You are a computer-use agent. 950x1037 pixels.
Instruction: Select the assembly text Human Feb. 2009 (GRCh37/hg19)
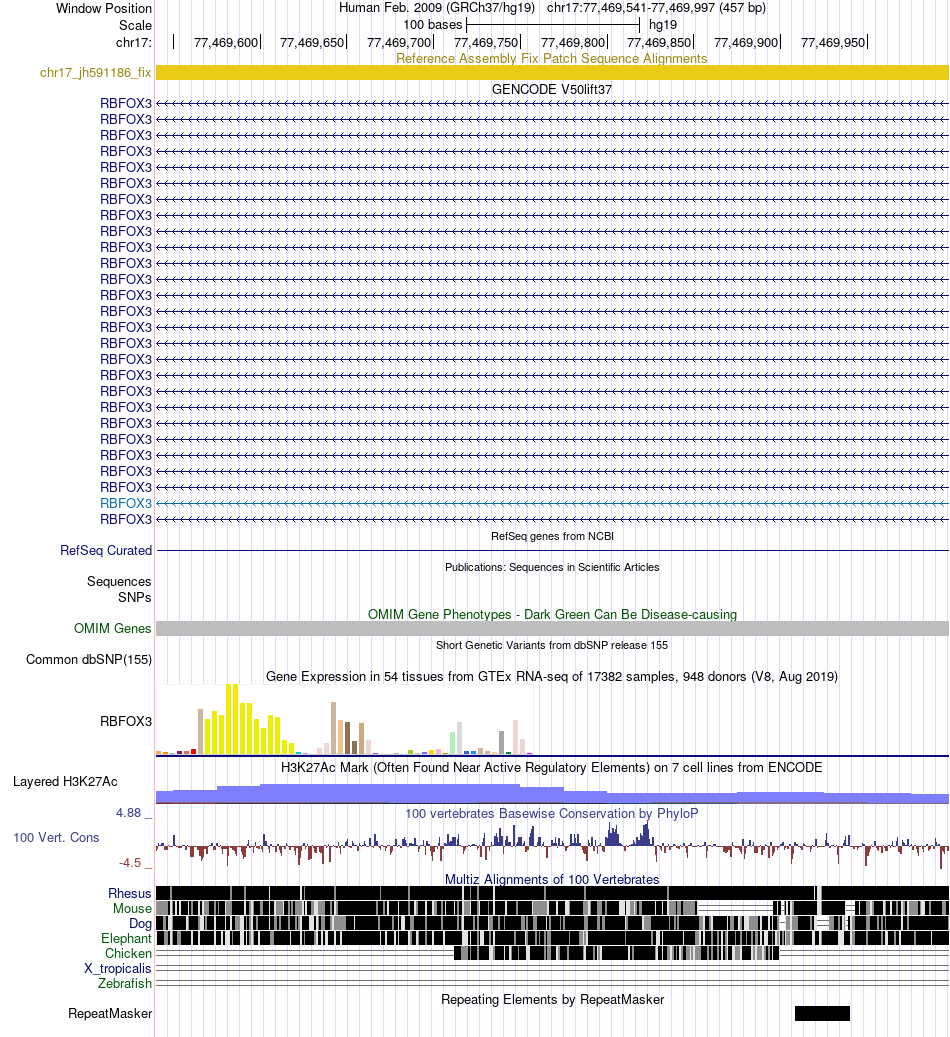point(437,8)
